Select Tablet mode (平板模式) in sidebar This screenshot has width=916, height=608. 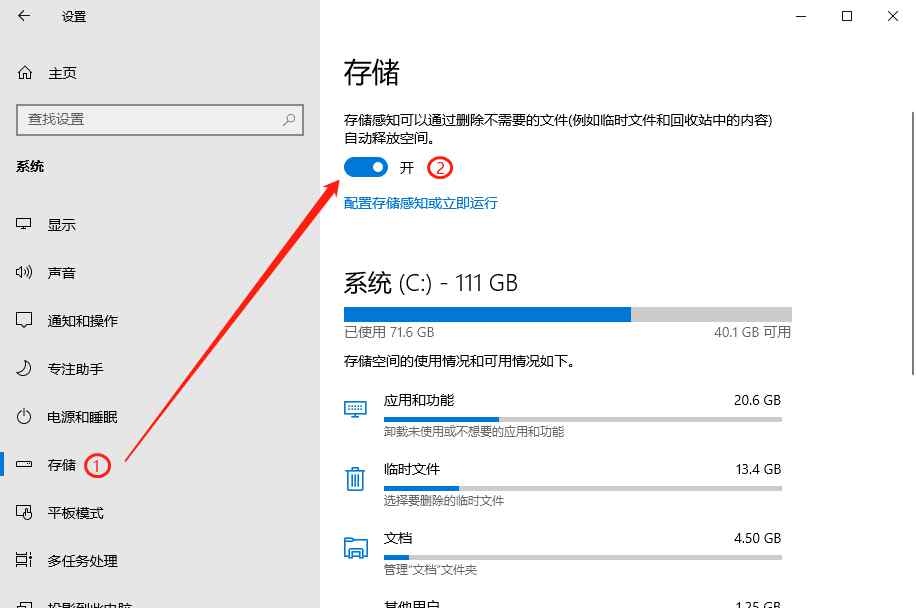[x=75, y=513]
